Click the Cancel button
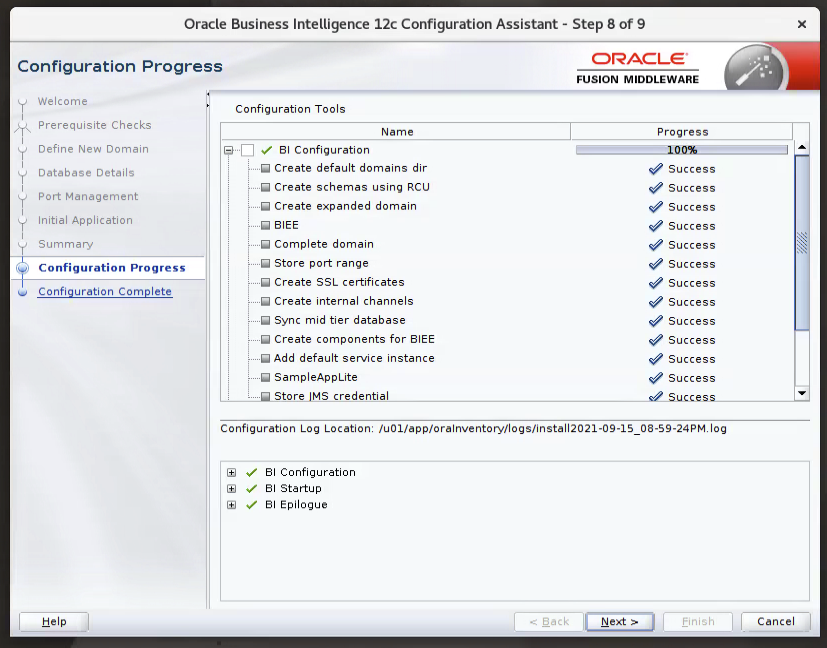The width and height of the screenshot is (827, 648). pyautogui.click(x=775, y=622)
